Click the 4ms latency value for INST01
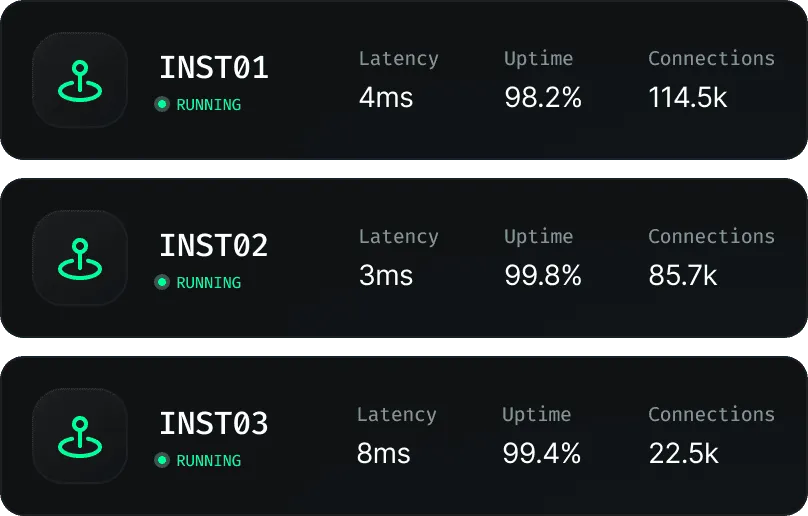The height and width of the screenshot is (516, 808). click(x=385, y=97)
